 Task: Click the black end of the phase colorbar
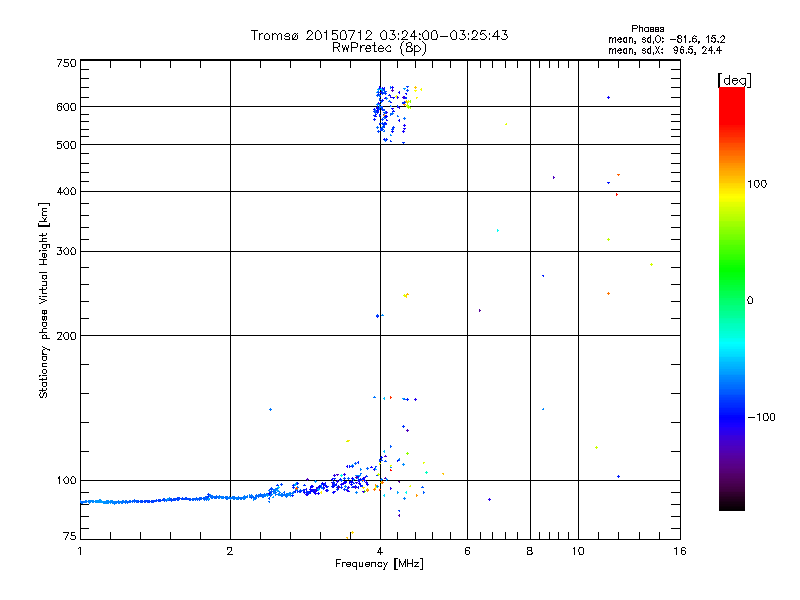point(732,503)
